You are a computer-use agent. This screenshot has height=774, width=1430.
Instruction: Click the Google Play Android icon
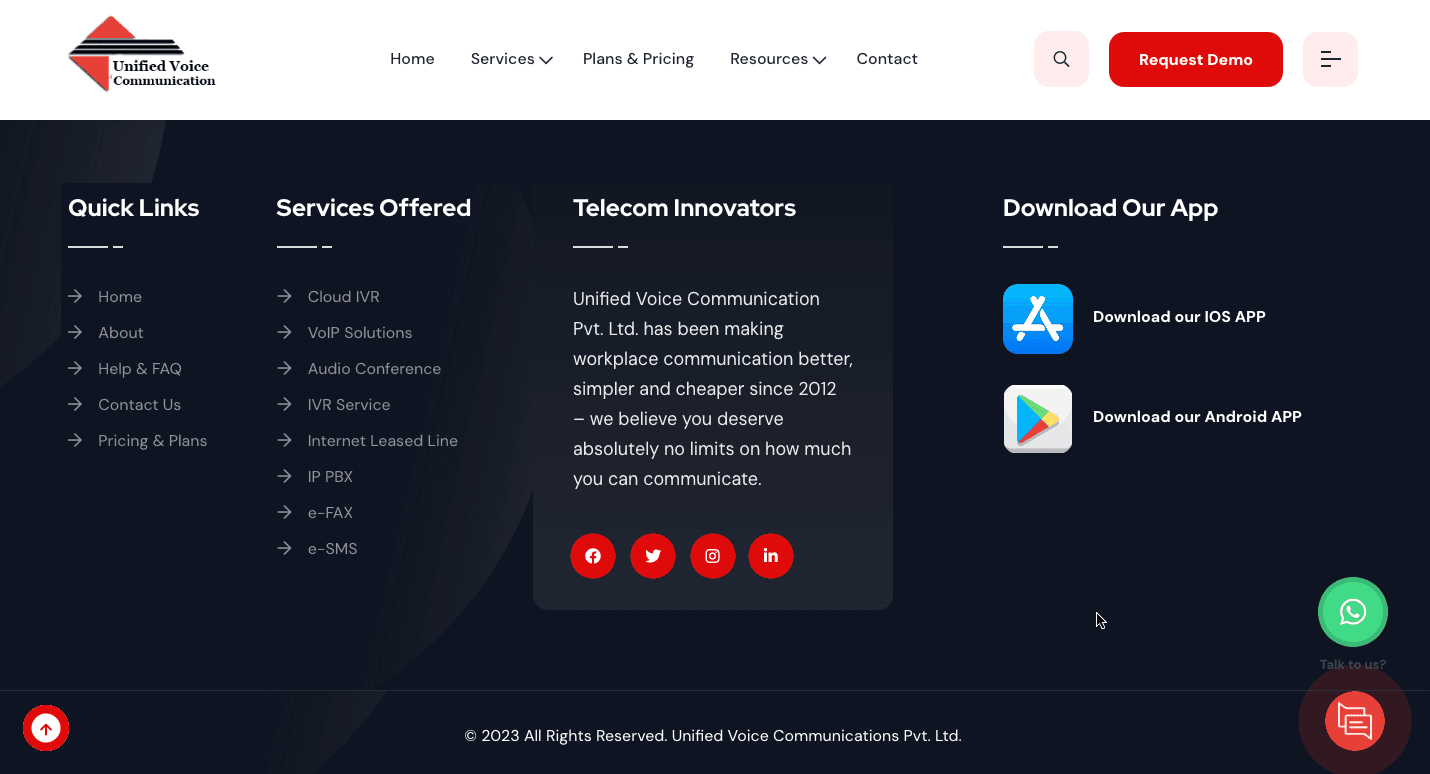1038,419
